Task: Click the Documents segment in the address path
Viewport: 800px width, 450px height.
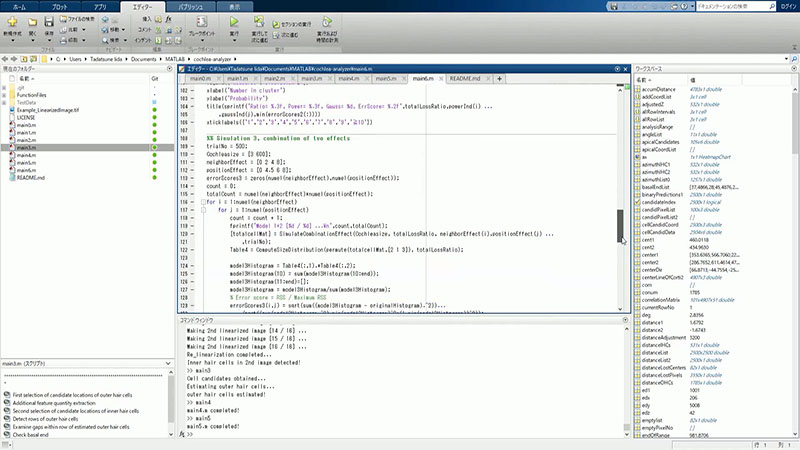Action: 143,59
